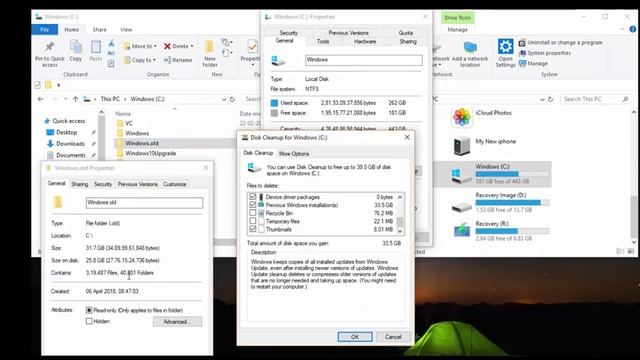Click Advanced button in Windows.old Properties
640x360 pixels.
point(177,322)
